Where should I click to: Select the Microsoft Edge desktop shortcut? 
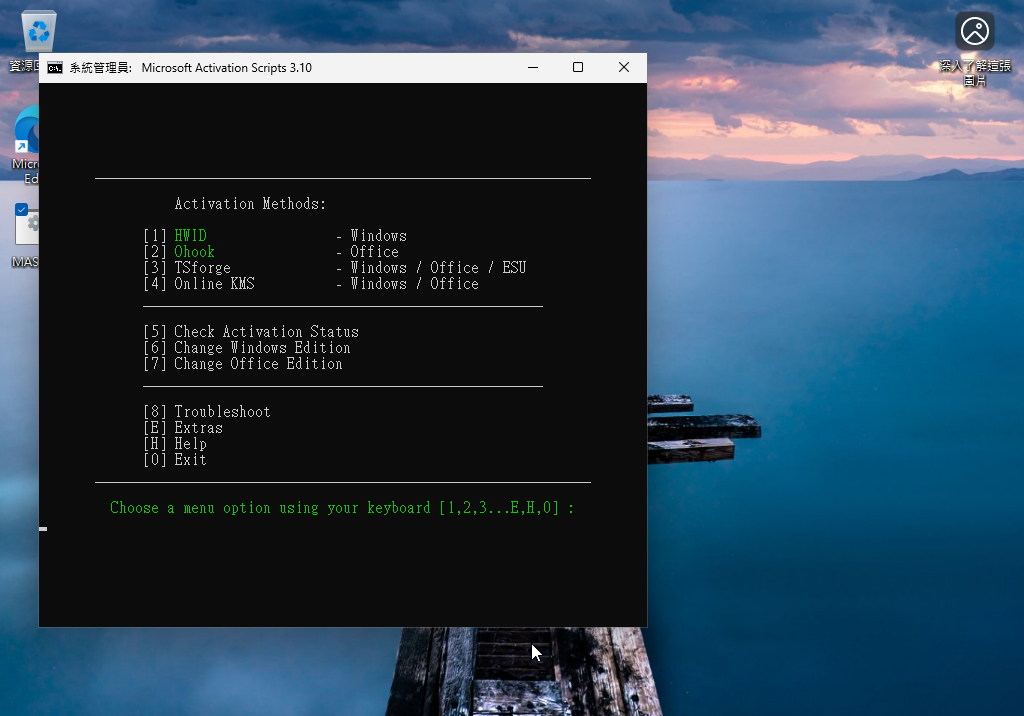pyautogui.click(x=26, y=135)
